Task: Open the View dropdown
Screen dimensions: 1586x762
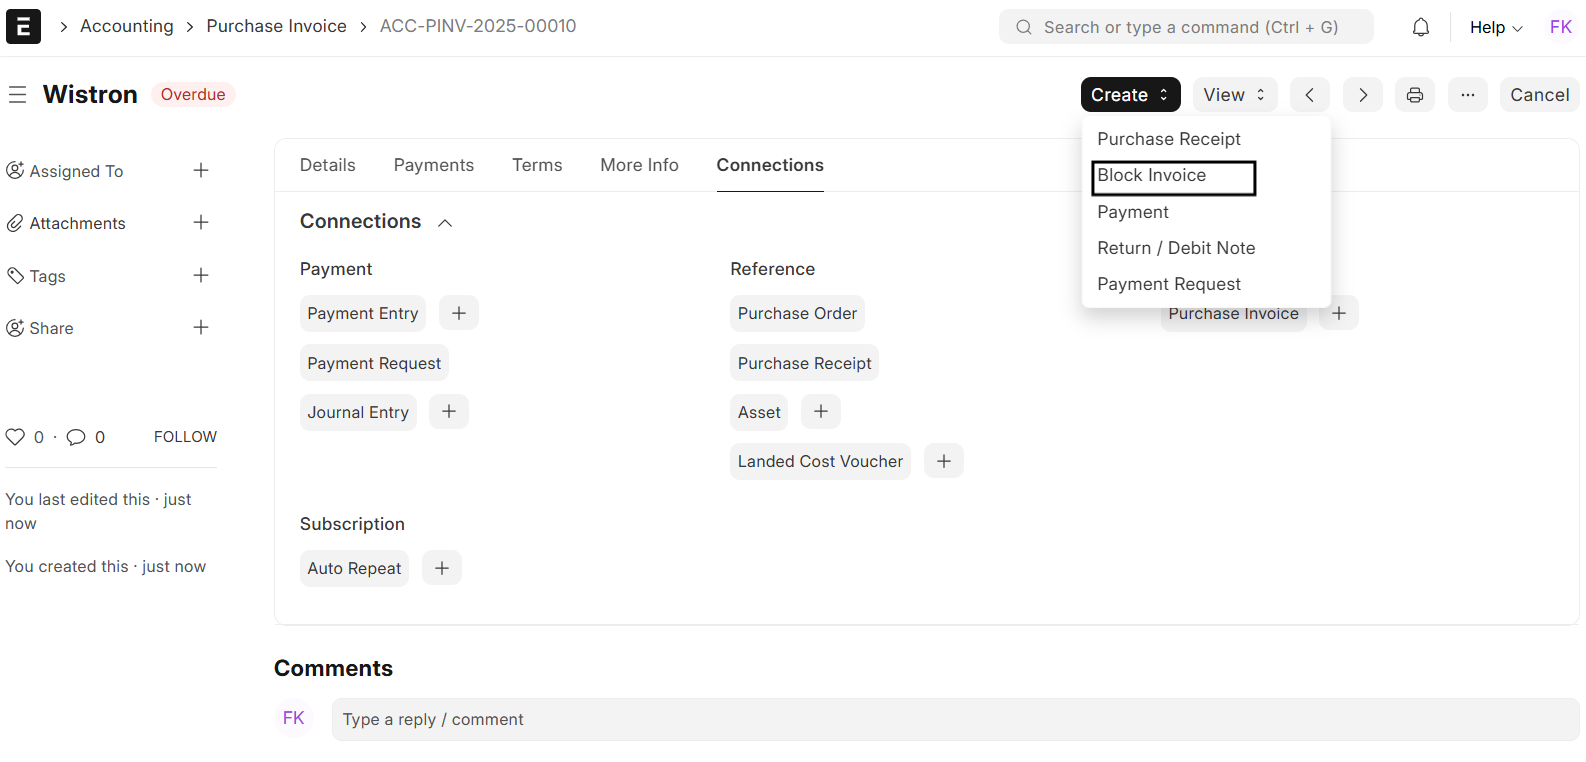Action: [1234, 95]
